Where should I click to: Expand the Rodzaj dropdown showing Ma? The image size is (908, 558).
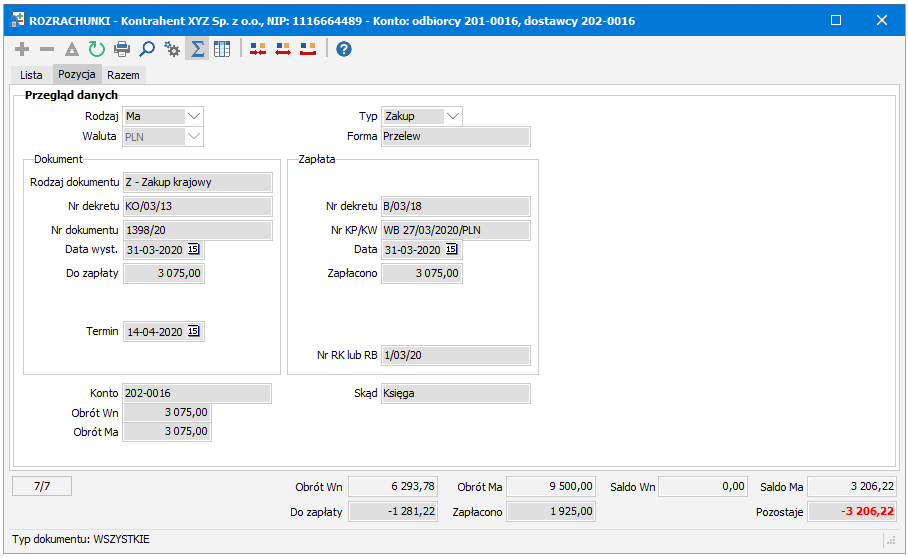click(194, 116)
